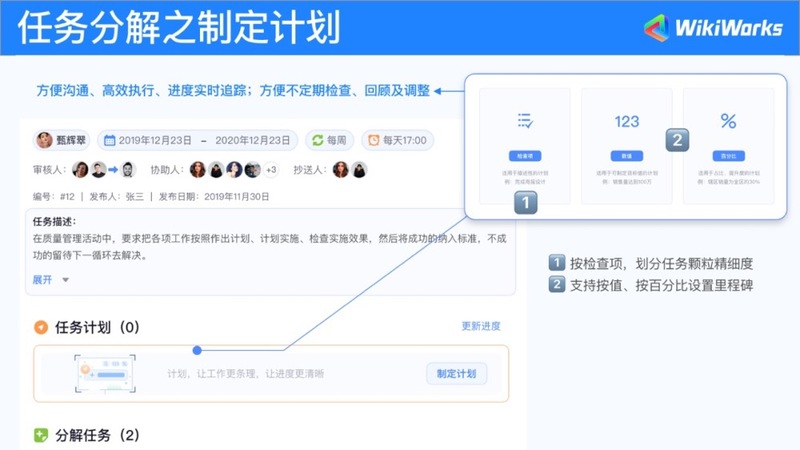Viewport: 800px width, 450px height.
Task: Click assignee 甄辉翠 avatar chip
Action: pyautogui.click(x=62, y=141)
